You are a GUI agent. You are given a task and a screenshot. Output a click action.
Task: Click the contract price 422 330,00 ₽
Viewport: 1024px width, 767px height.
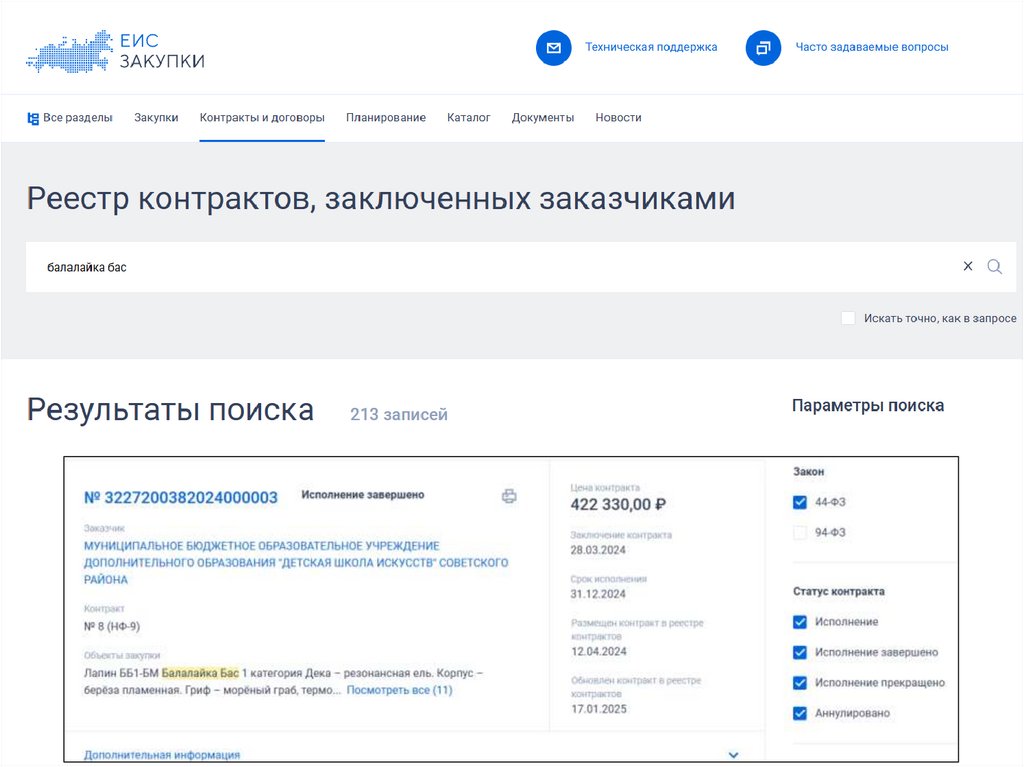pyautogui.click(x=618, y=504)
